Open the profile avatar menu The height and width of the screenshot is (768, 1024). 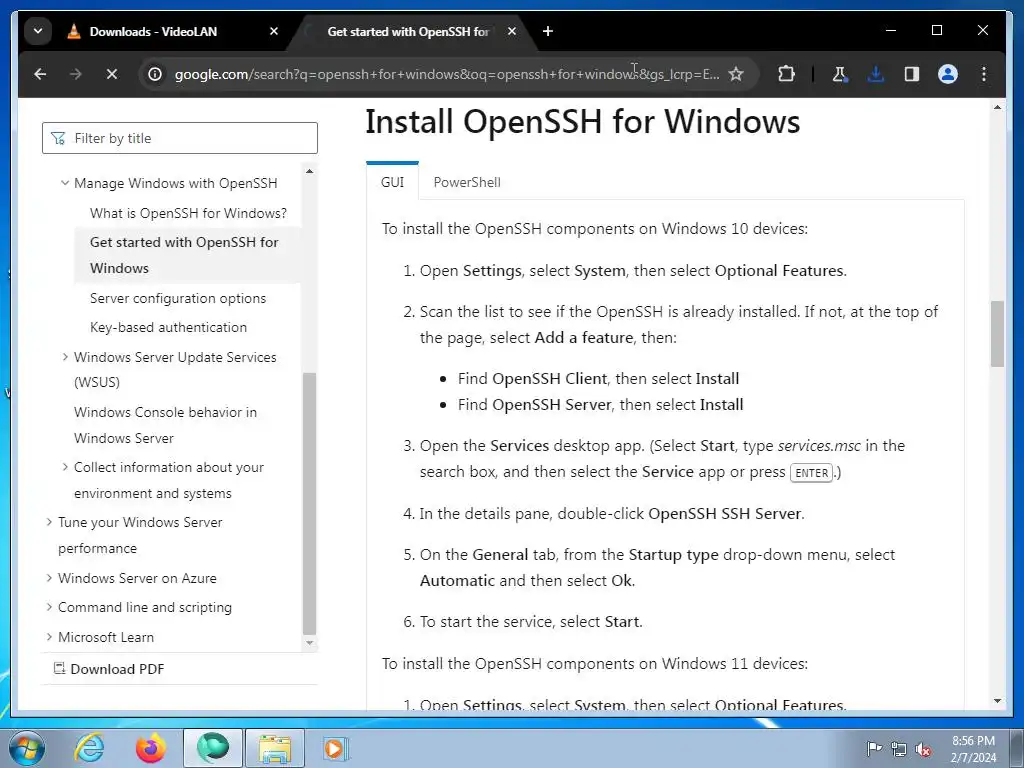[948, 74]
